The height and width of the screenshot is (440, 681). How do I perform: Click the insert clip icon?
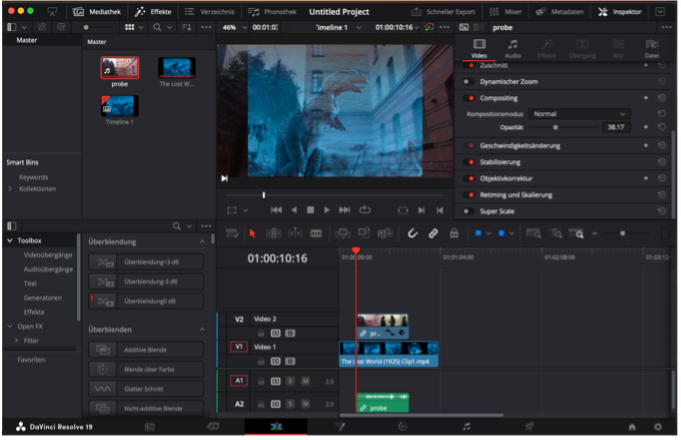[343, 234]
